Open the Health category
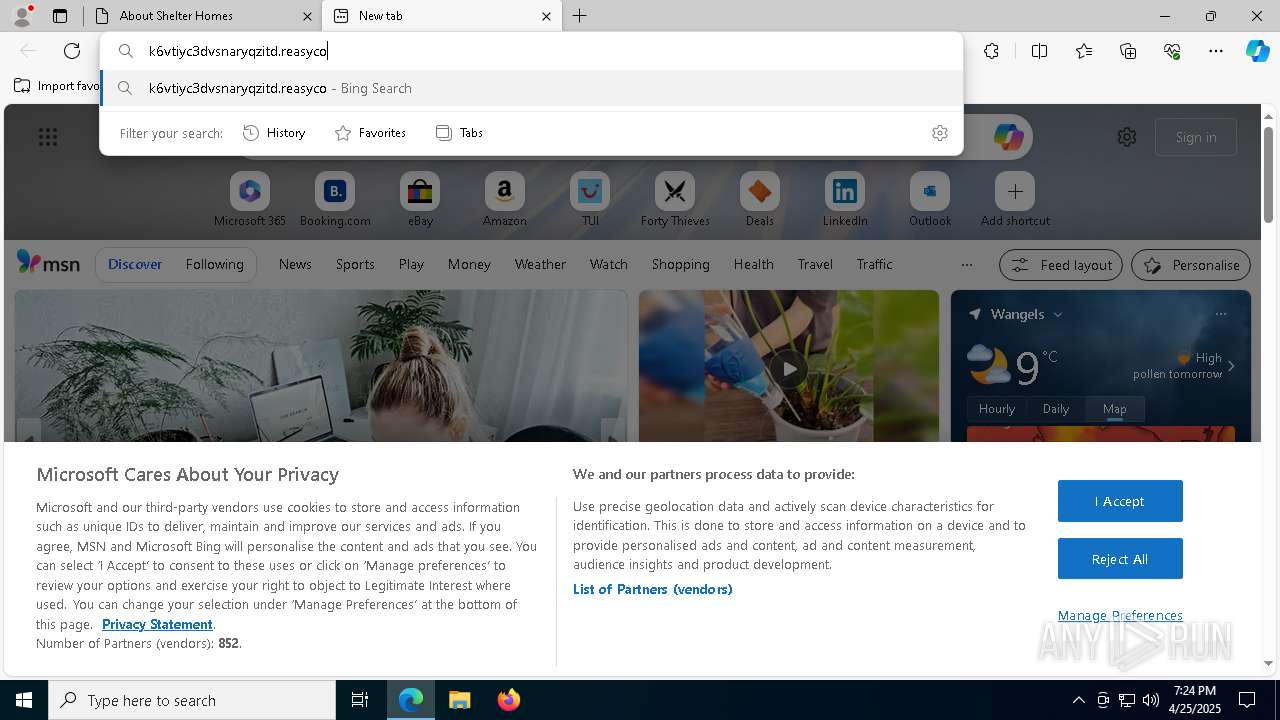 753,264
